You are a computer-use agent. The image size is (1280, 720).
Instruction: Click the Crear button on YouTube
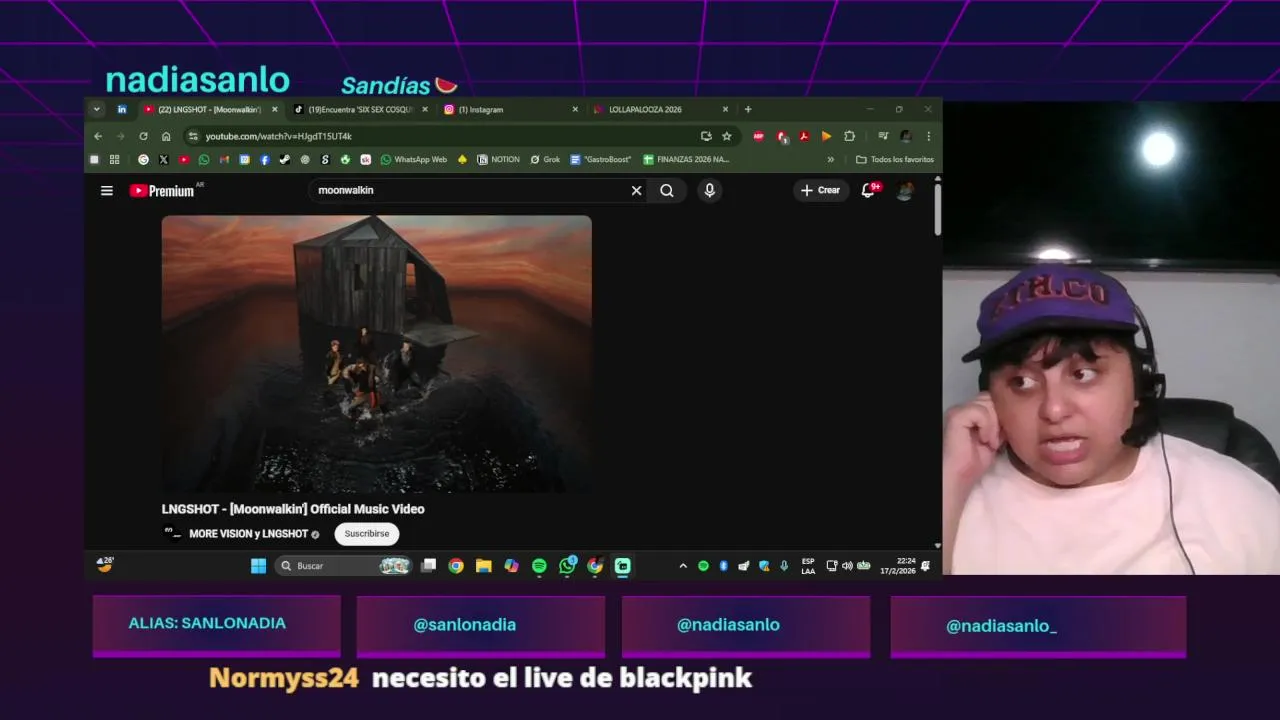(x=820, y=190)
